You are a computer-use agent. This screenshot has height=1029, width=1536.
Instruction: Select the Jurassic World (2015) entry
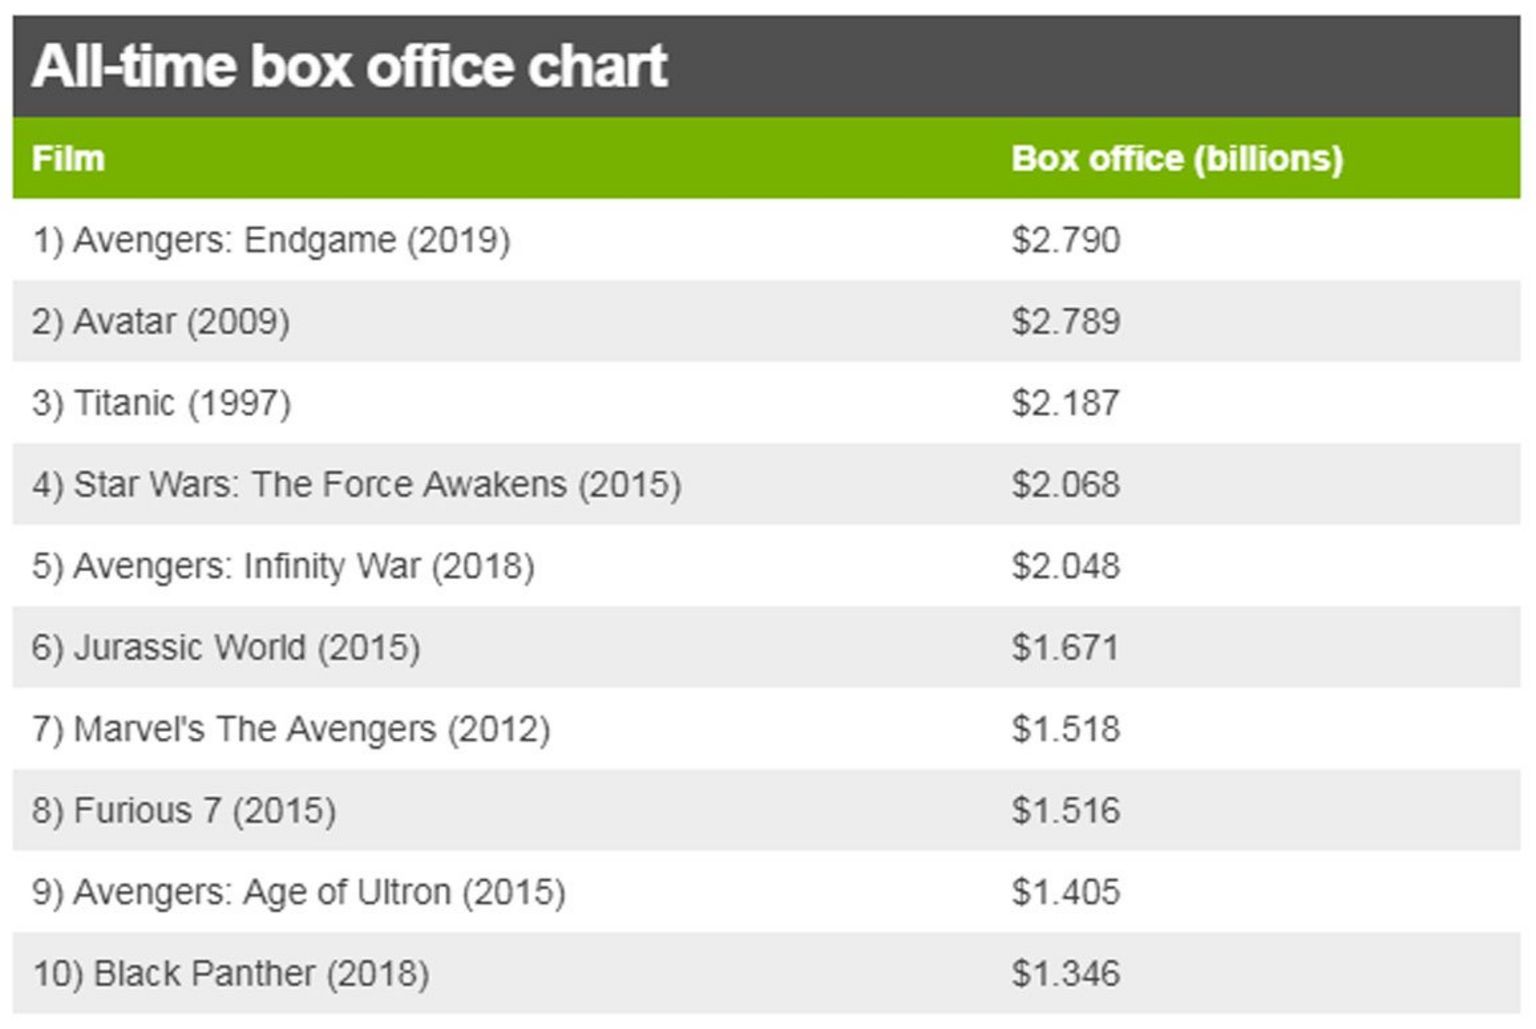click(226, 648)
